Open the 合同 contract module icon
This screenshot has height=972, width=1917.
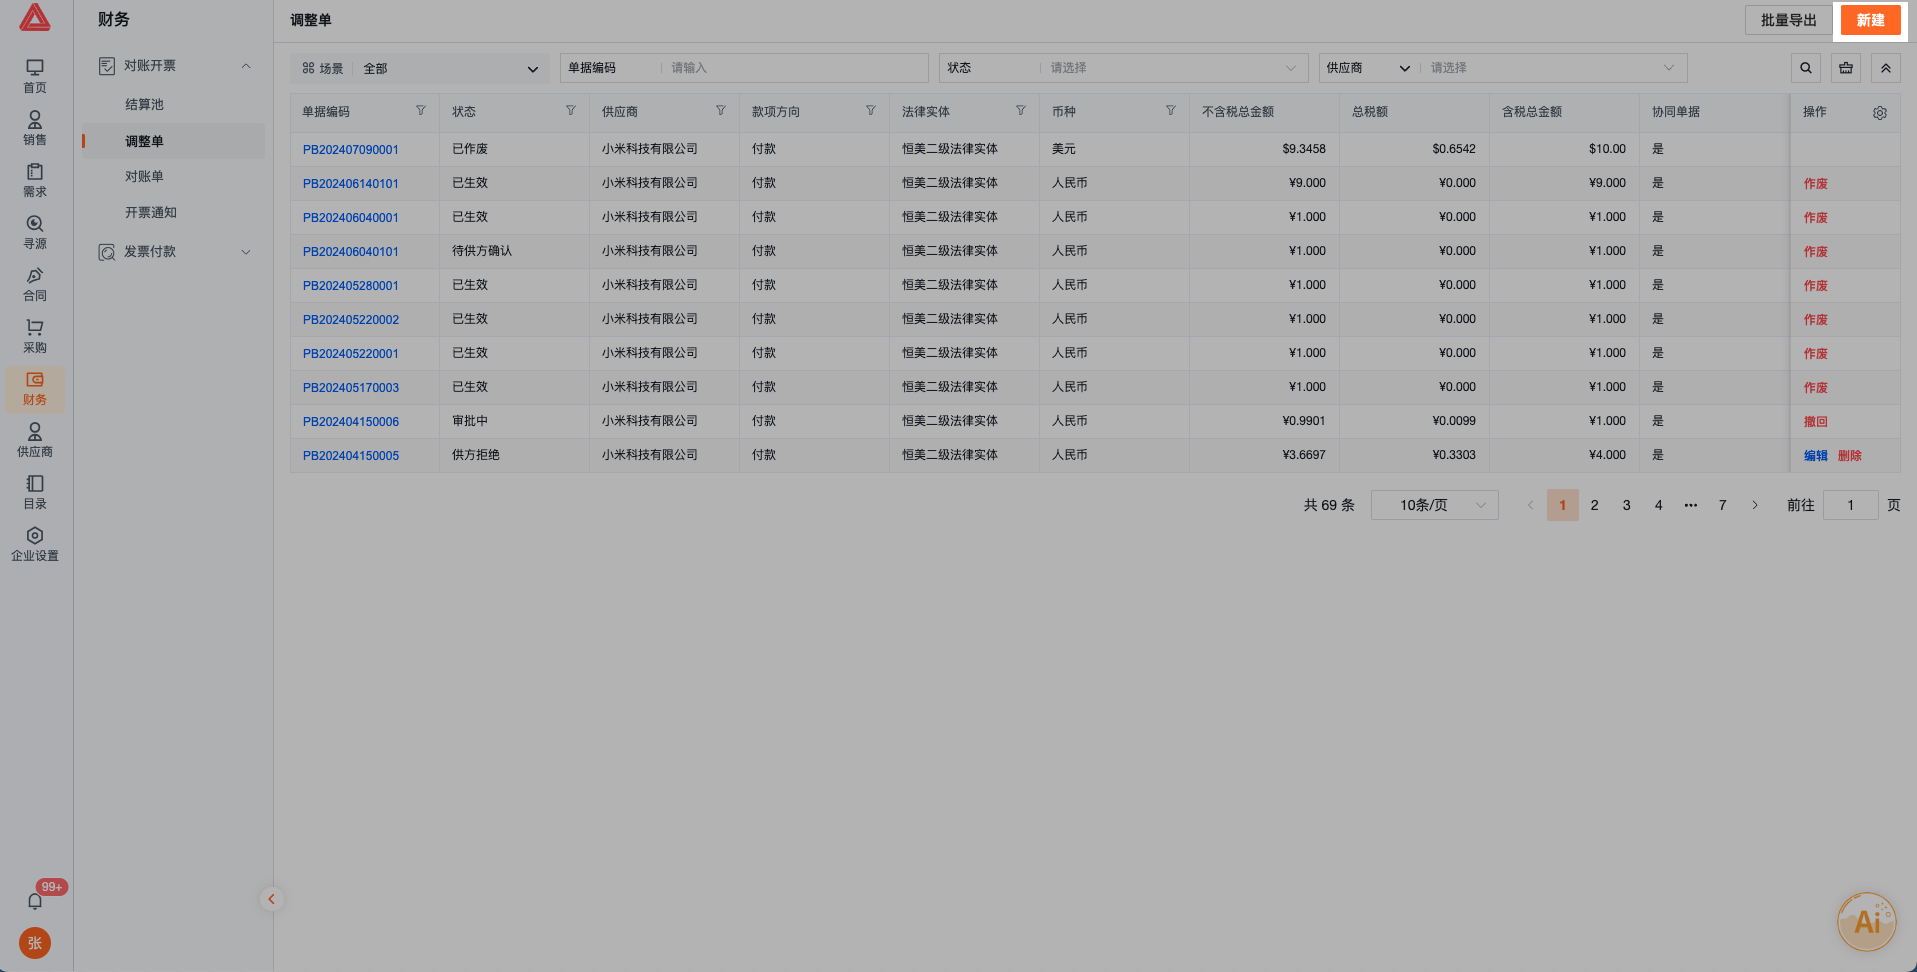tap(35, 284)
